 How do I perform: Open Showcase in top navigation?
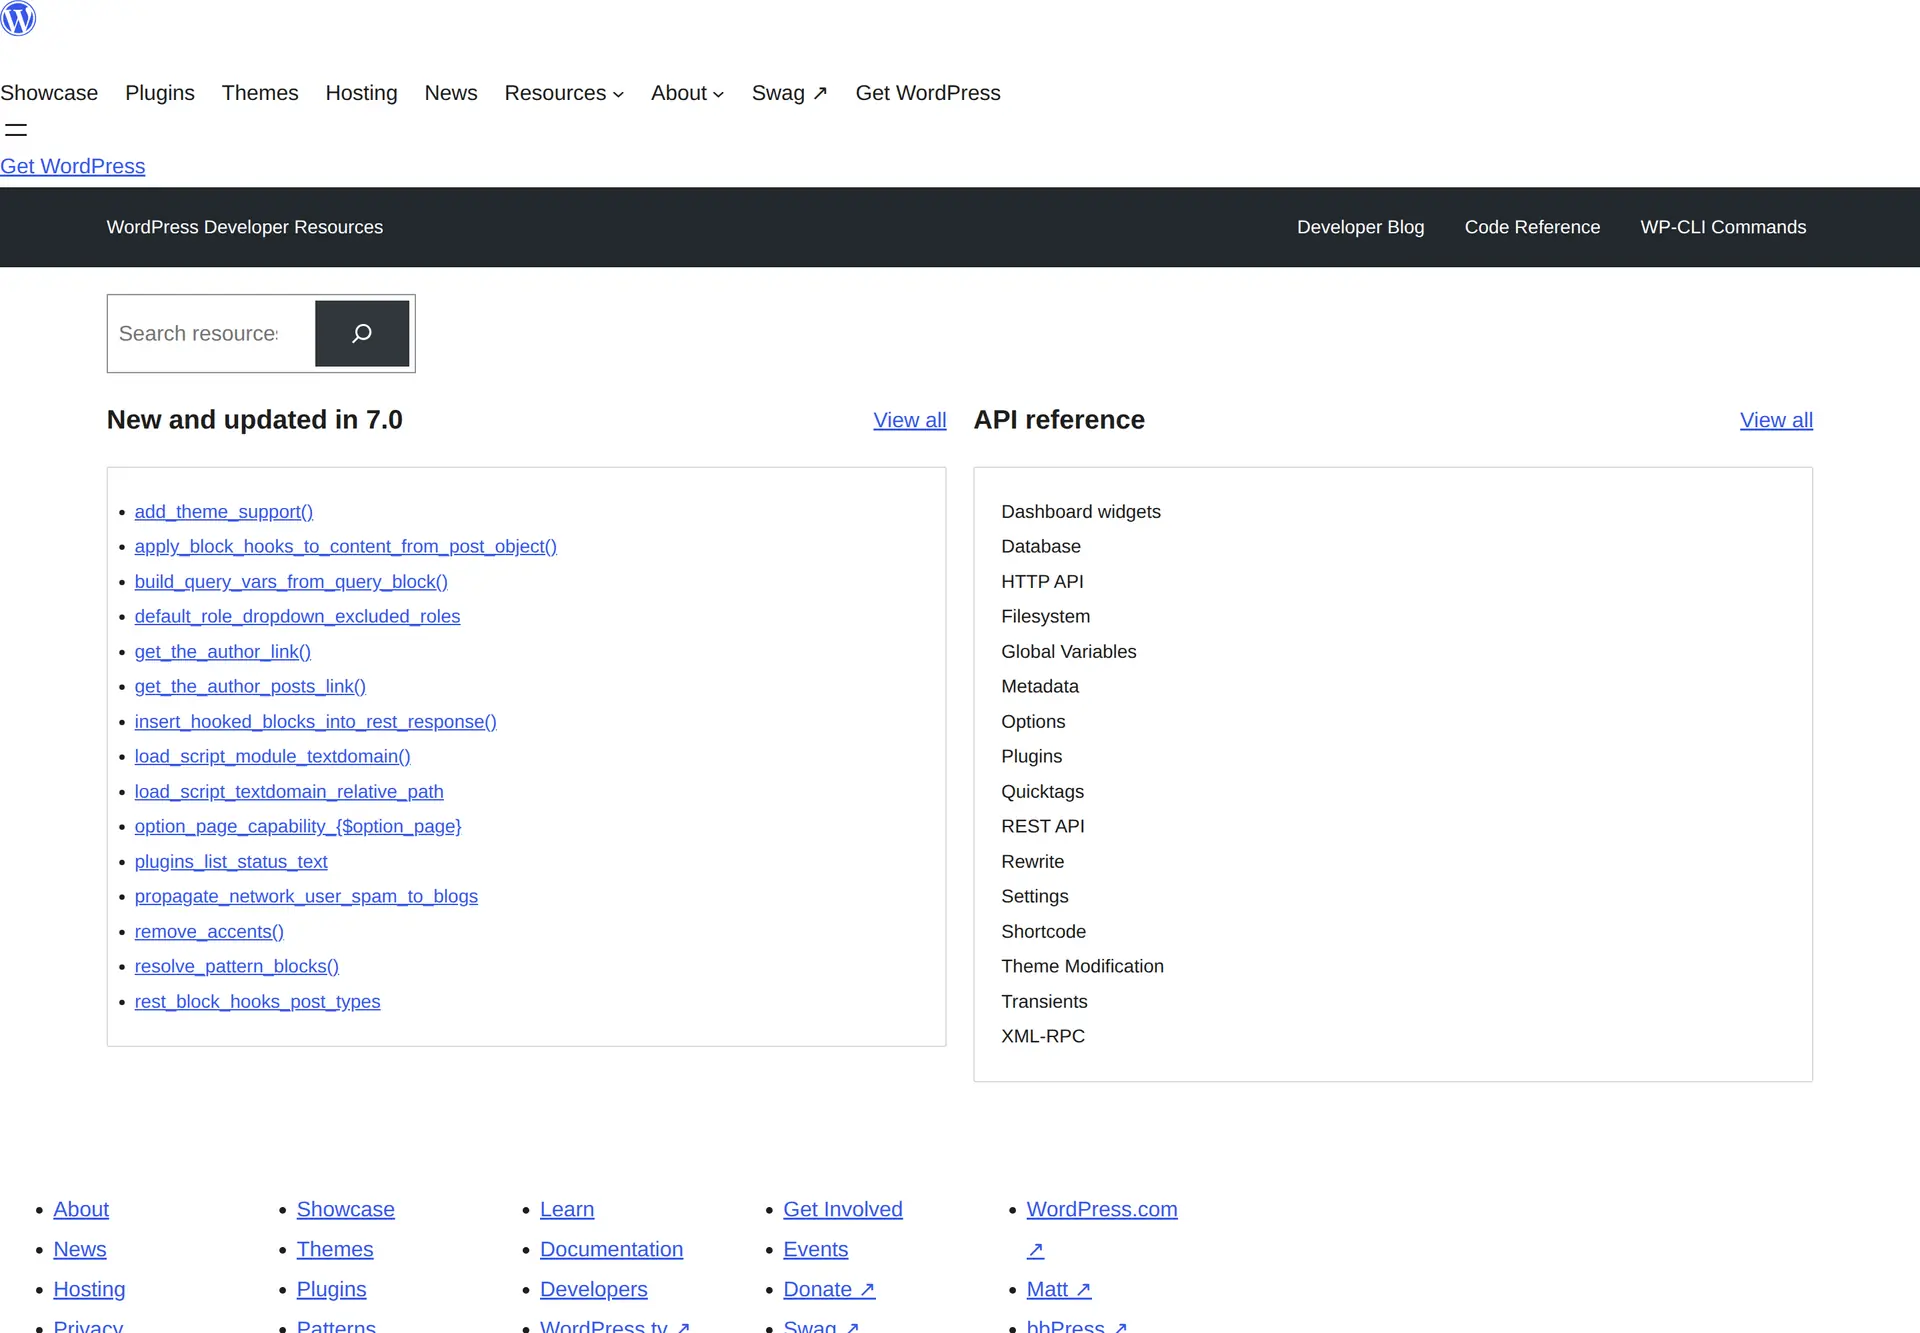(x=49, y=93)
